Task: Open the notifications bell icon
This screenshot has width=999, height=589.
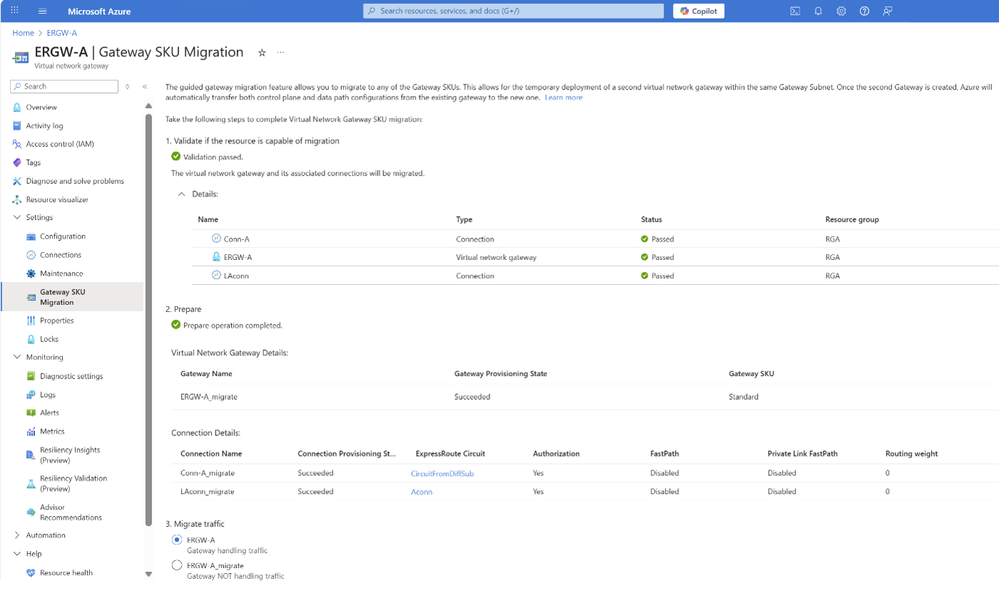Action: click(818, 11)
